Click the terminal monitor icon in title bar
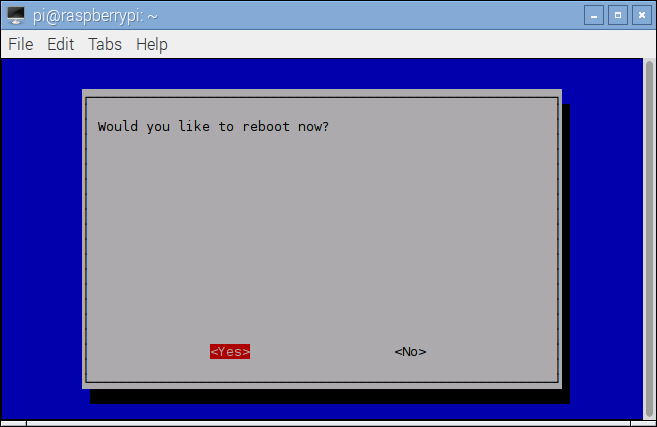657x427 pixels. (x=16, y=16)
